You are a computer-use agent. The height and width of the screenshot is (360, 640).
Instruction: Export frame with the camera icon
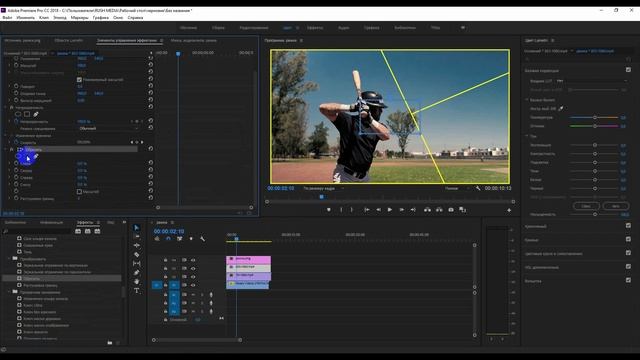click(x=451, y=209)
